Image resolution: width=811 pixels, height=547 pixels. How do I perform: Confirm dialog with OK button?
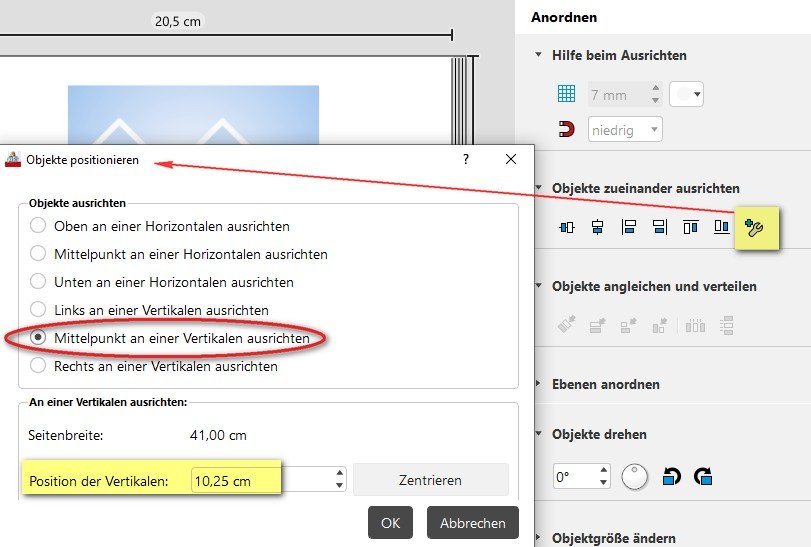click(x=391, y=523)
